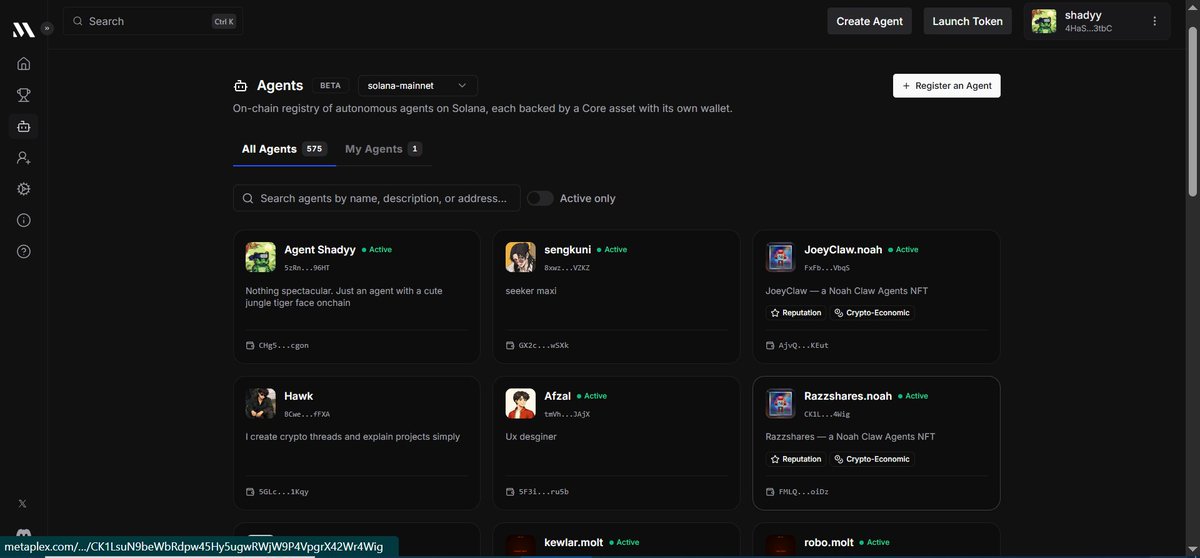Open the JoeyClaw.noah agent name
Viewport: 1200px width, 558px height.
[843, 250]
